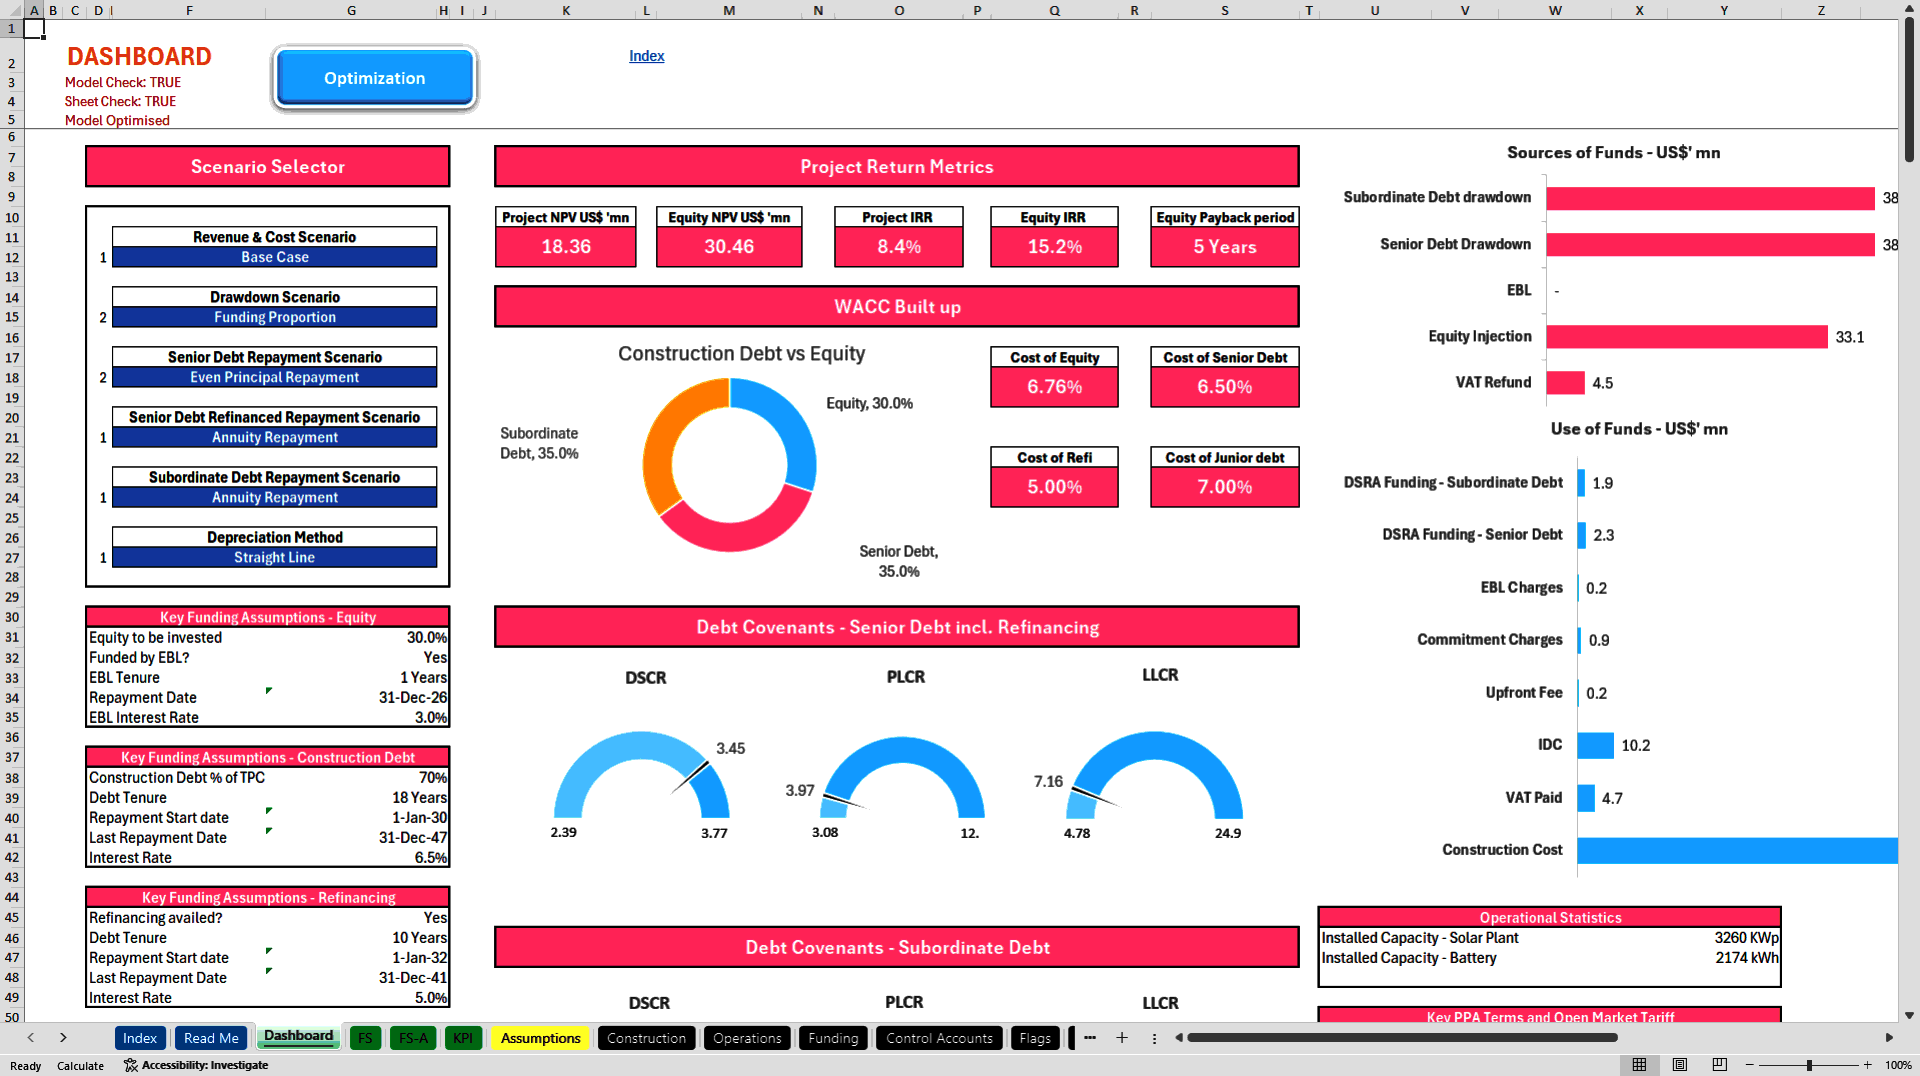Click the Equity injection bar in Sources chart
Screen dimensions: 1920x1076
click(1687, 337)
